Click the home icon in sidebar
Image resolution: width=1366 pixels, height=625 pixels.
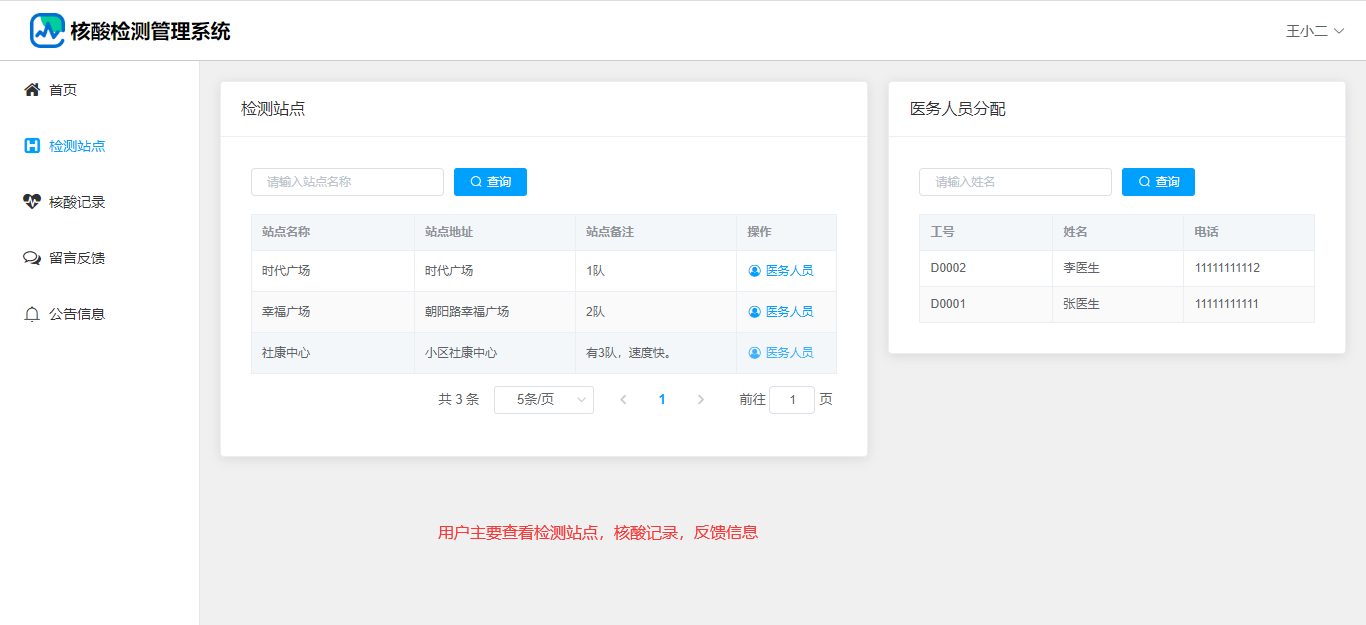click(32, 90)
